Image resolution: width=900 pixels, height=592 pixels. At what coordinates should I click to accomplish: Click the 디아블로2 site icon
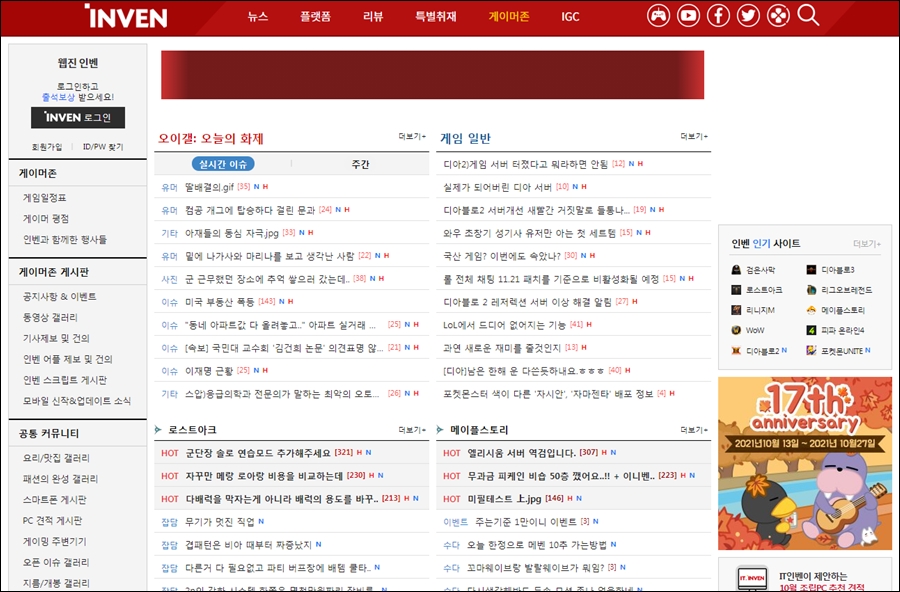736,350
